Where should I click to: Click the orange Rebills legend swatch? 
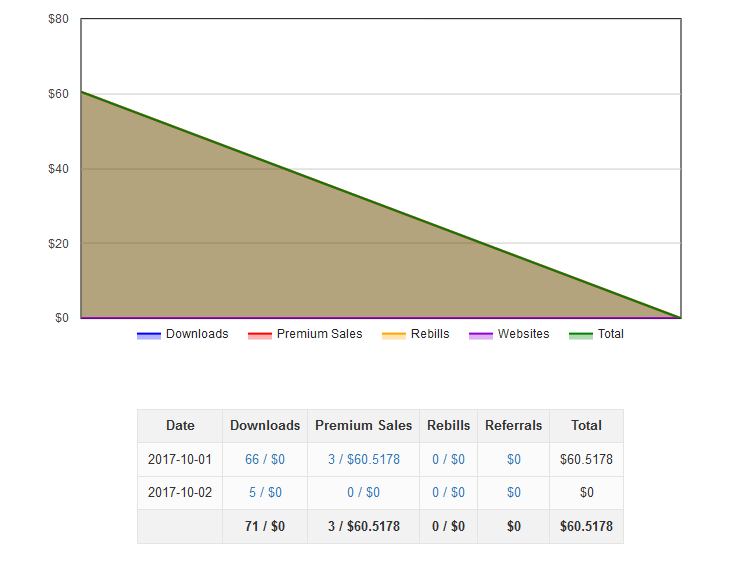coord(394,335)
